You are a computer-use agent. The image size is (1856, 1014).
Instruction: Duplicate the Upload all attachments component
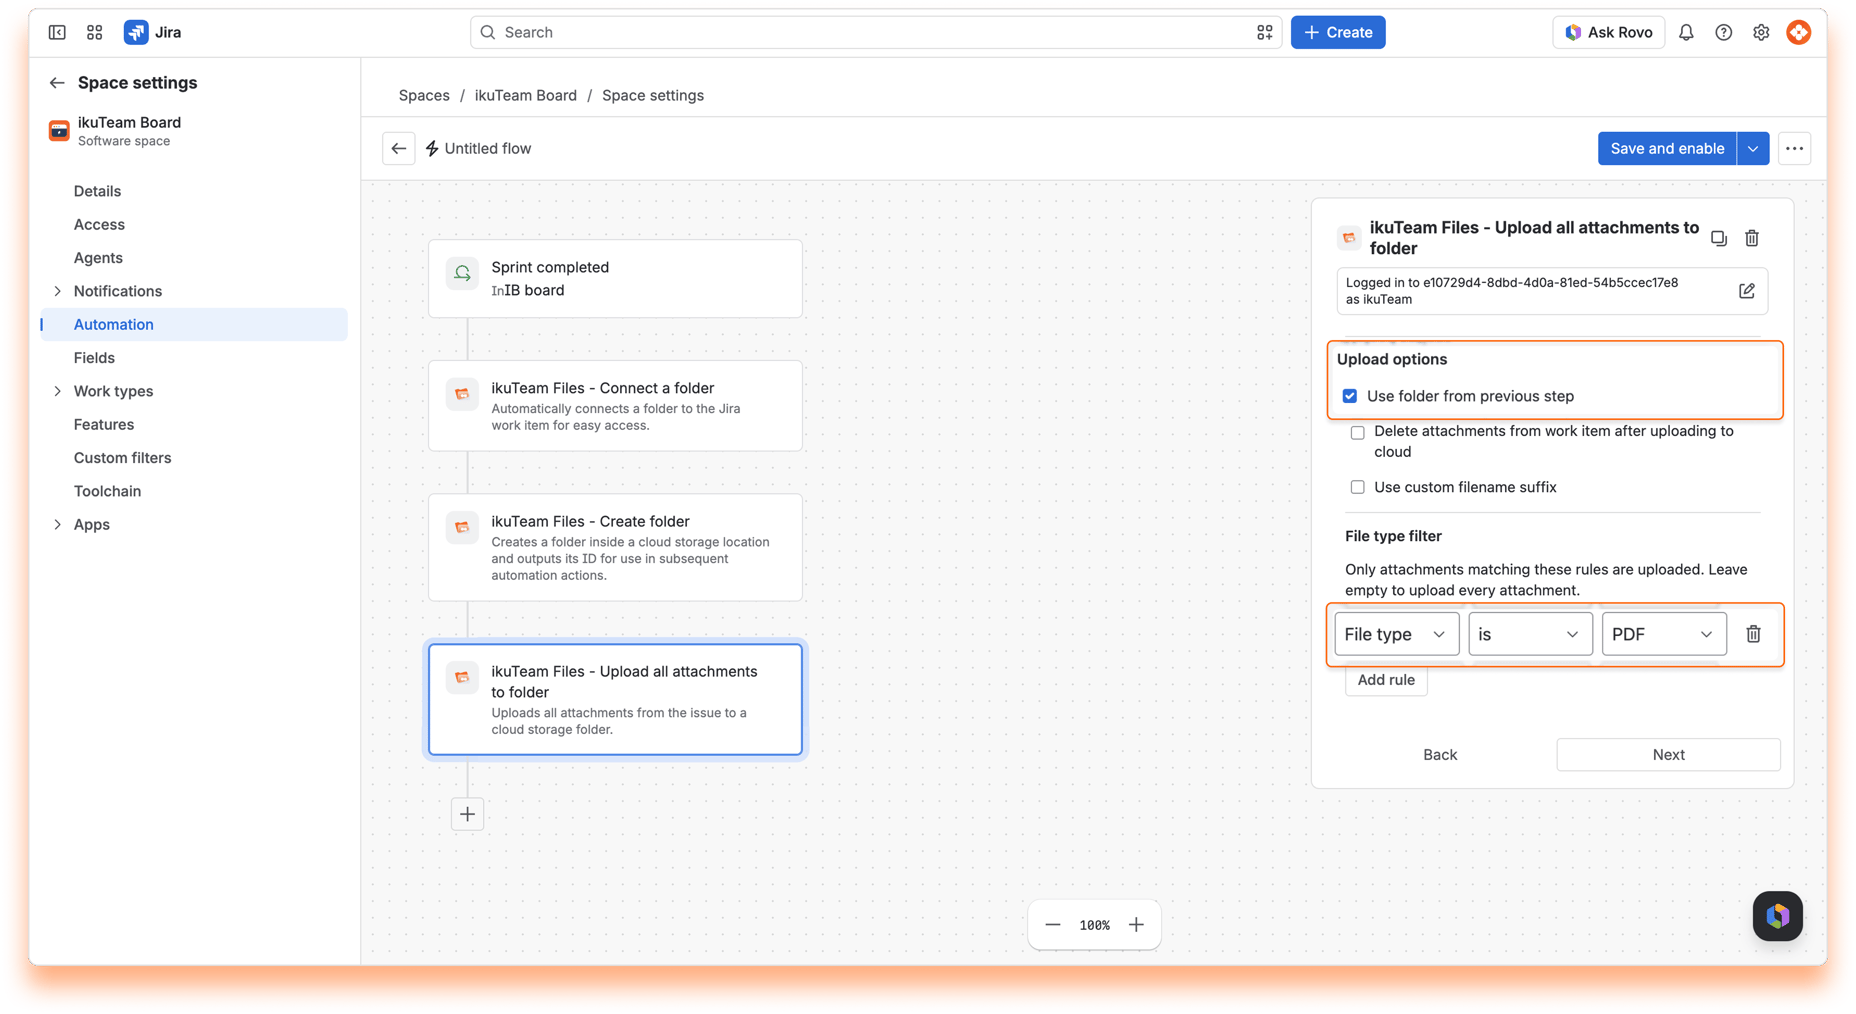click(1718, 238)
